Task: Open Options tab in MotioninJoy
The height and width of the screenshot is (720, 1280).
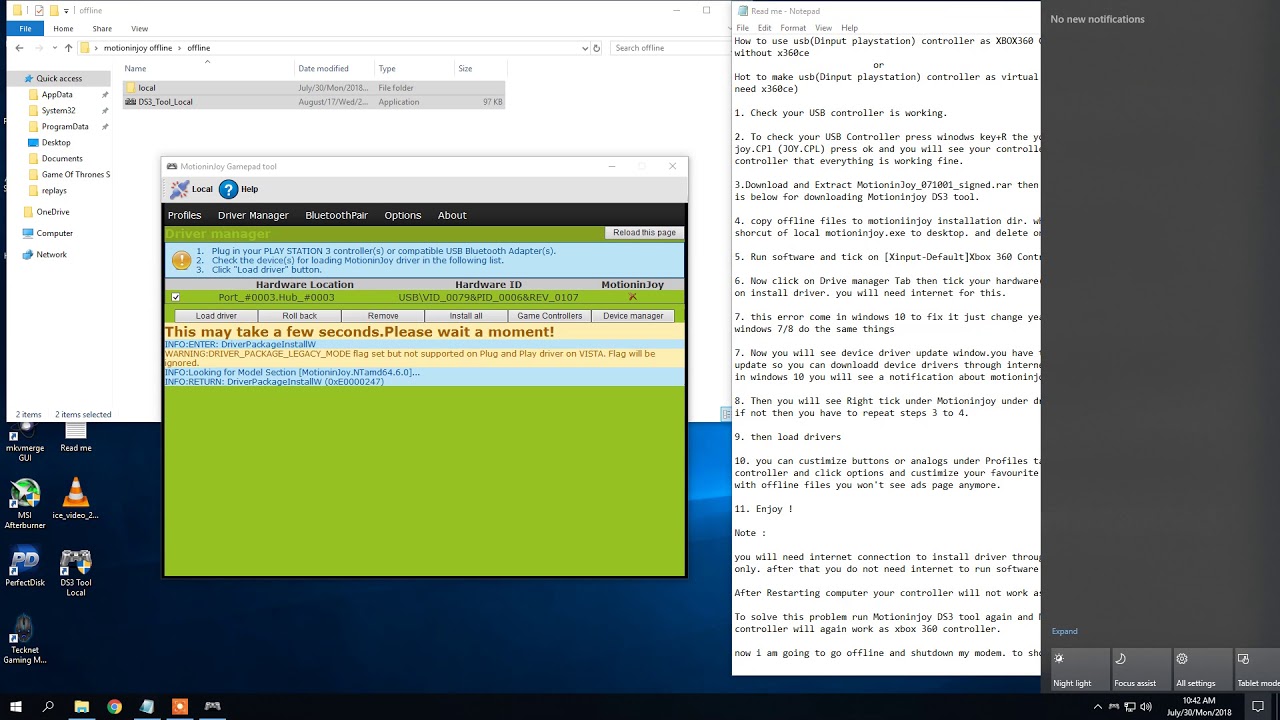Action: pos(403,215)
